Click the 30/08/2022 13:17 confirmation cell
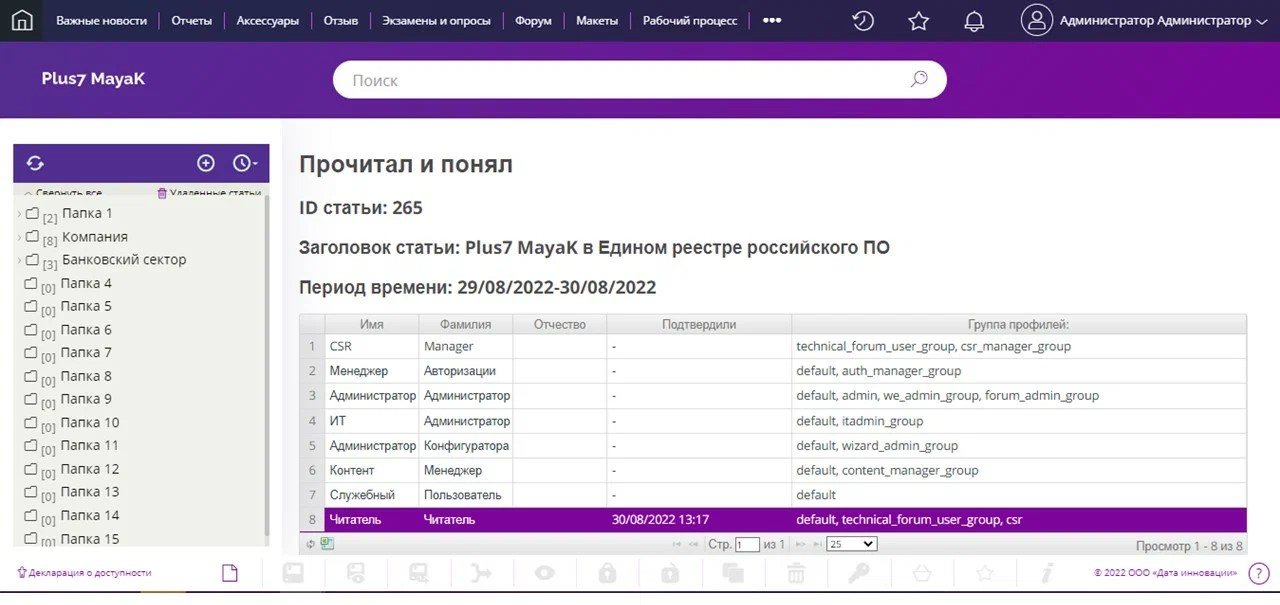This screenshot has width=1280, height=605. point(699,520)
